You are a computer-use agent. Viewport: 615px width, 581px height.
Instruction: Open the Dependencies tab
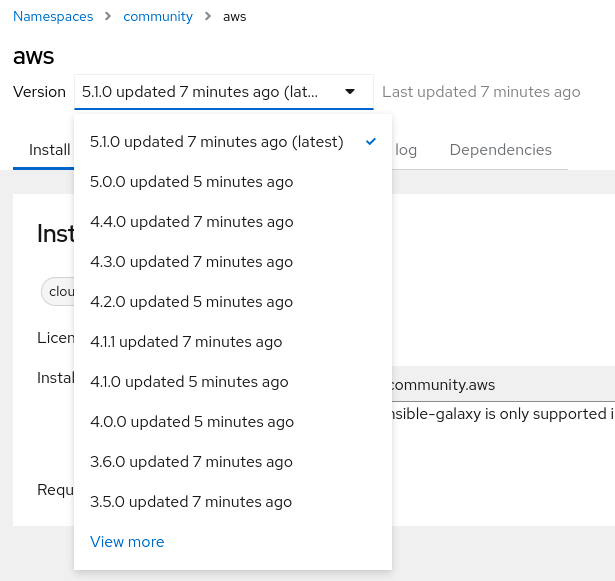500,150
